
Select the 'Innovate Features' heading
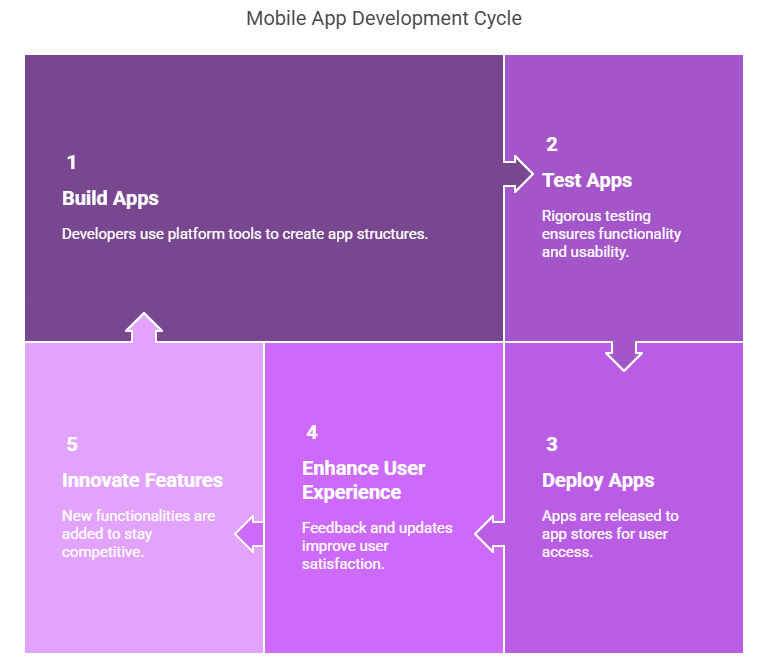(x=142, y=480)
